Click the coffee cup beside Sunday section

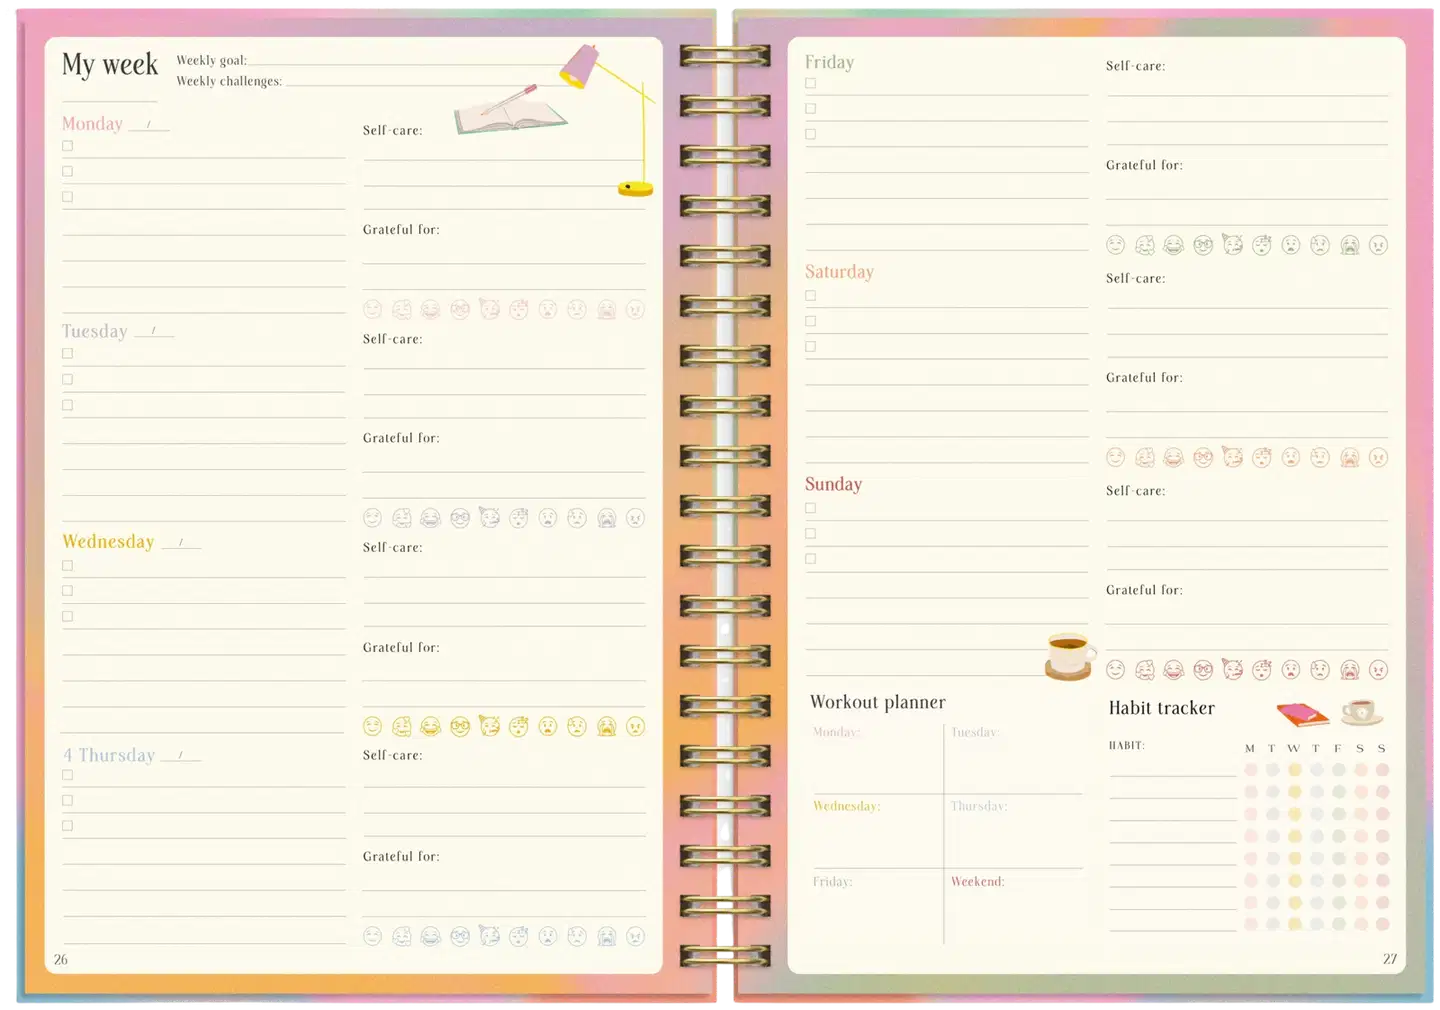pyautogui.click(x=1069, y=657)
